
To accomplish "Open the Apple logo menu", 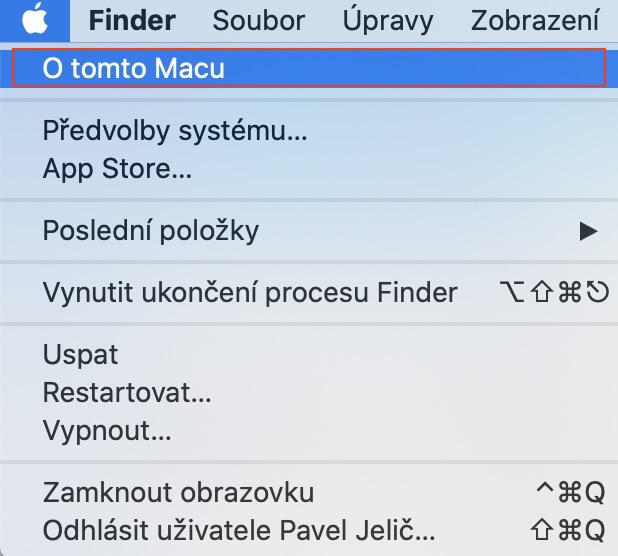I will [34, 20].
